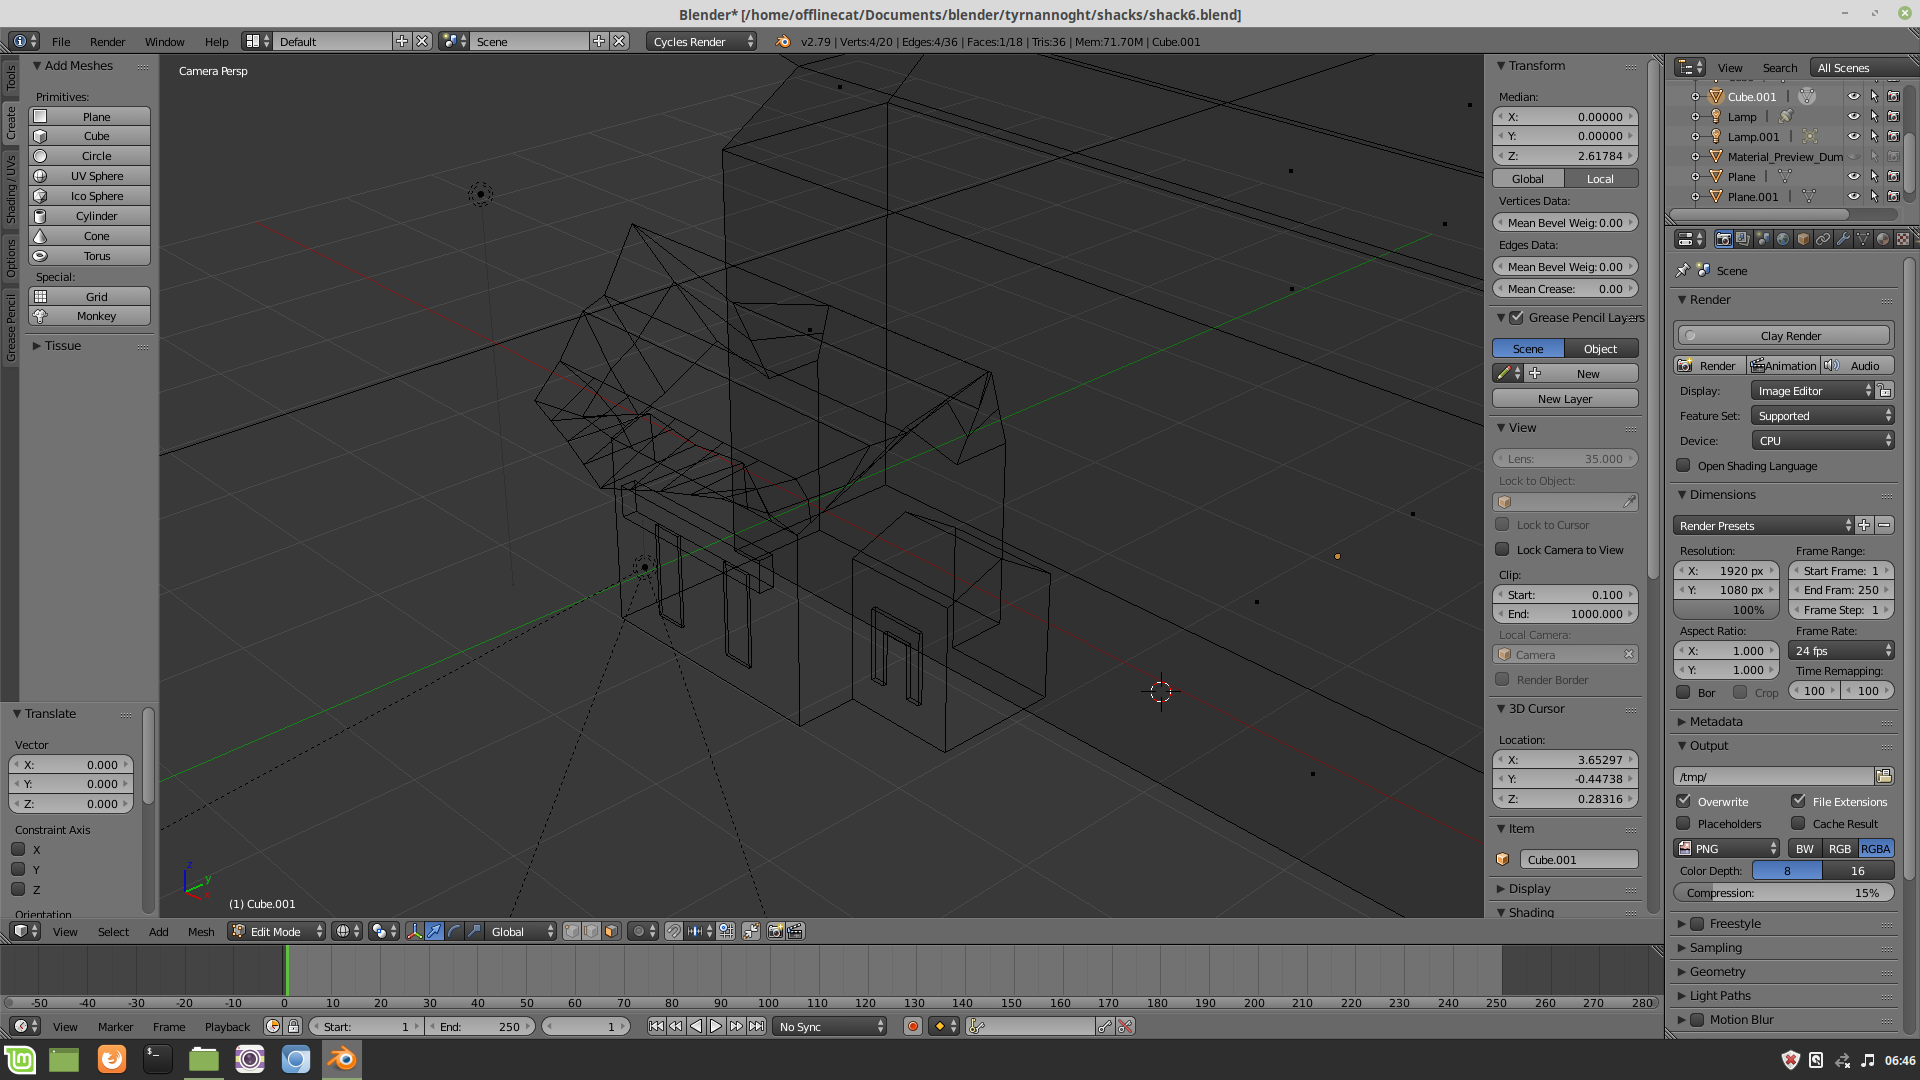Open the Modifiers wrench properties tab
1920x1080 pixels.
pyautogui.click(x=1843, y=239)
